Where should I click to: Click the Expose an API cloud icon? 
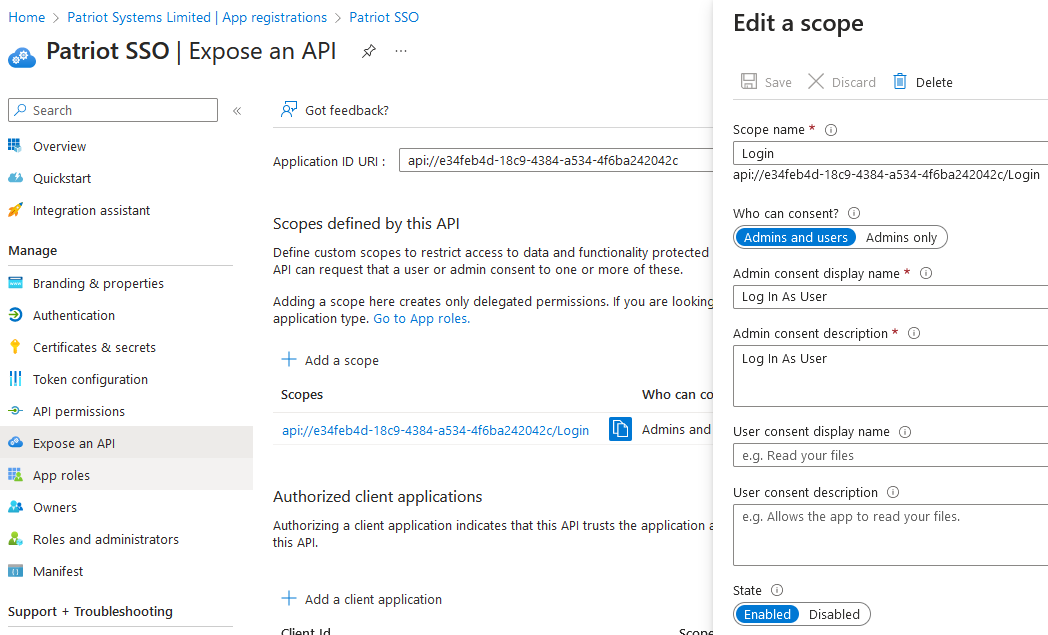15,442
